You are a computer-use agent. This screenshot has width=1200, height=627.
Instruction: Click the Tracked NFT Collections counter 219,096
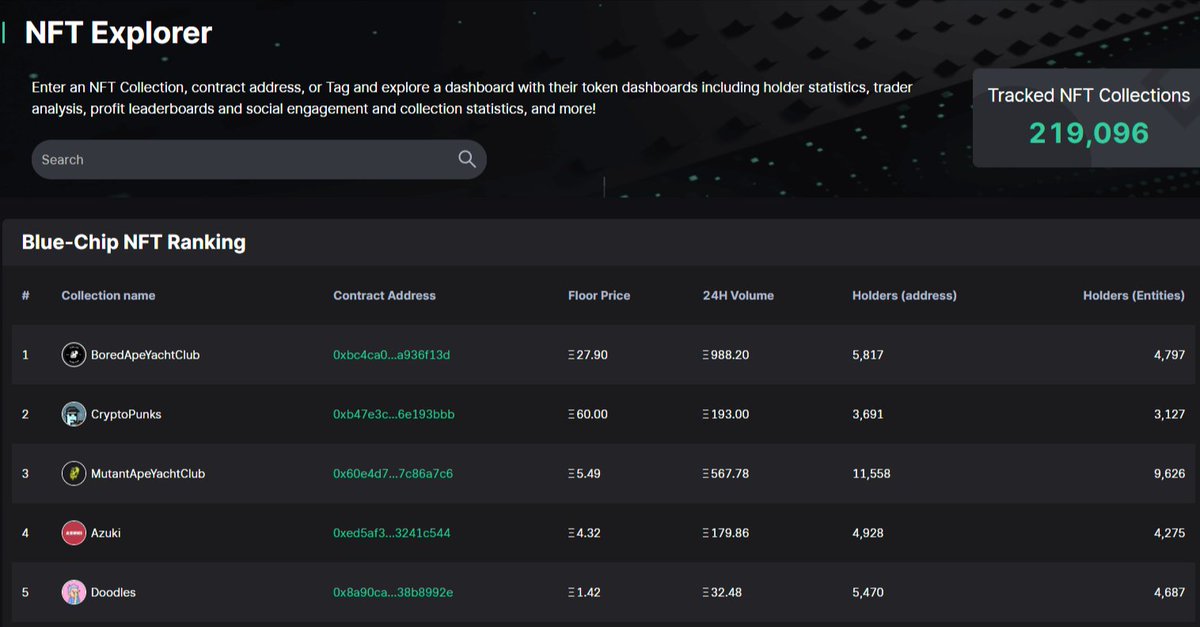[x=1091, y=131]
